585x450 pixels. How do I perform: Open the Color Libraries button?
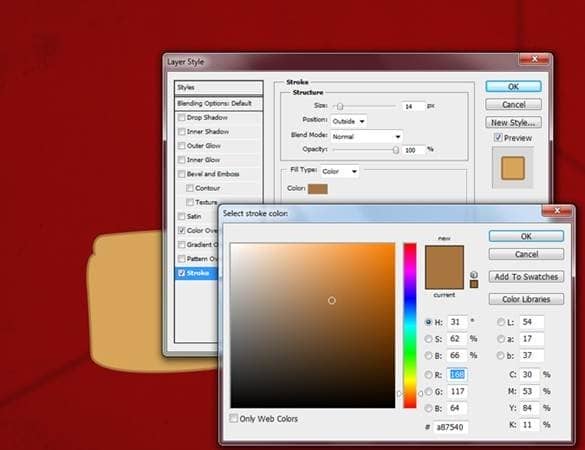526,299
